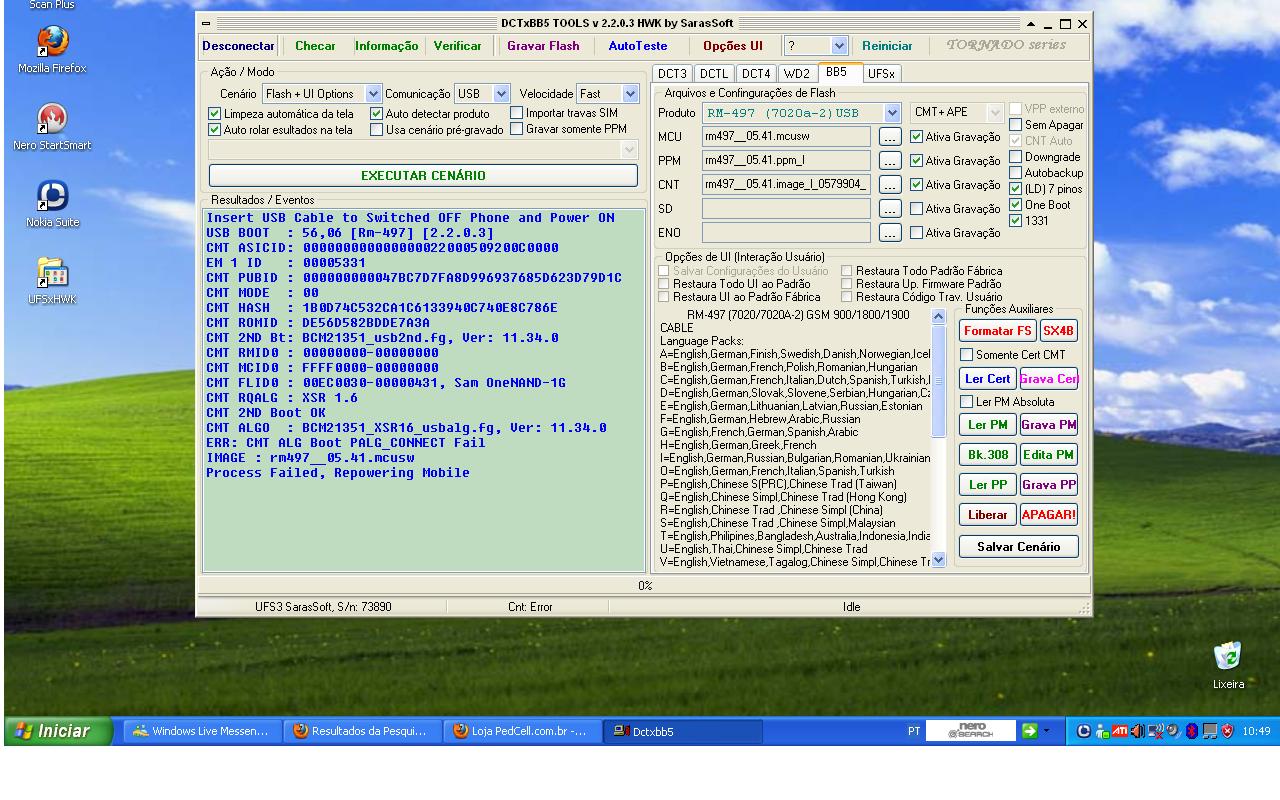Switch to the DCTL tab

(714, 73)
